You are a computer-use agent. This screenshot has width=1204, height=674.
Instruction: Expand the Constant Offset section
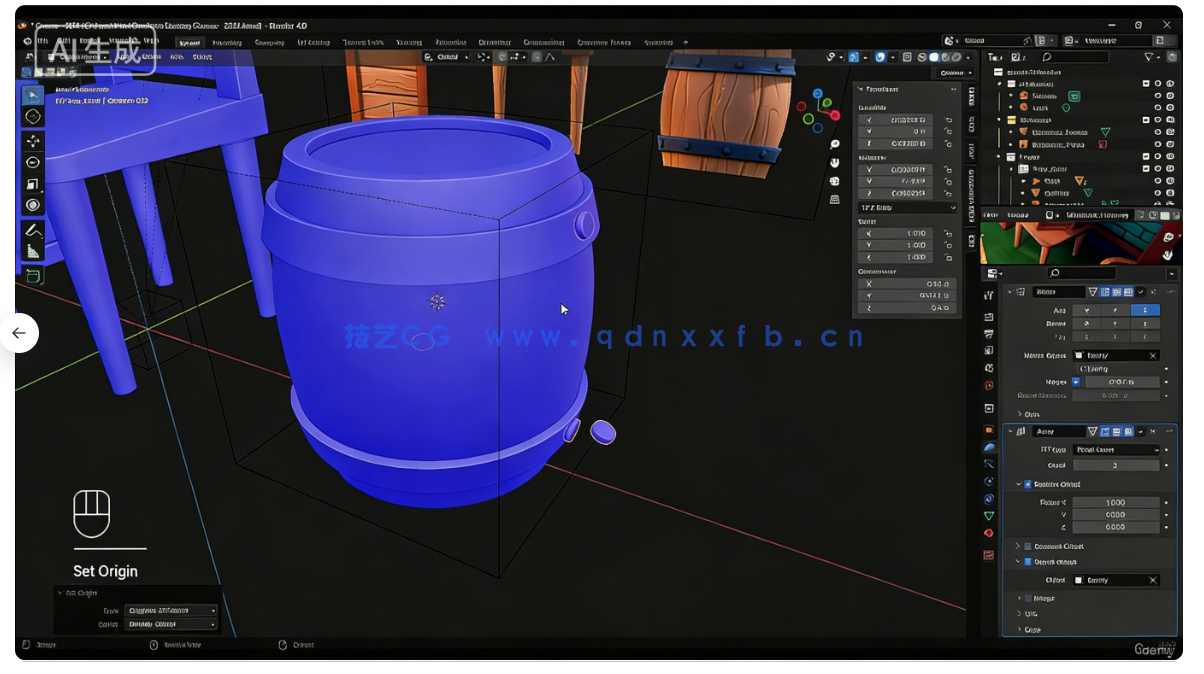(x=1019, y=545)
